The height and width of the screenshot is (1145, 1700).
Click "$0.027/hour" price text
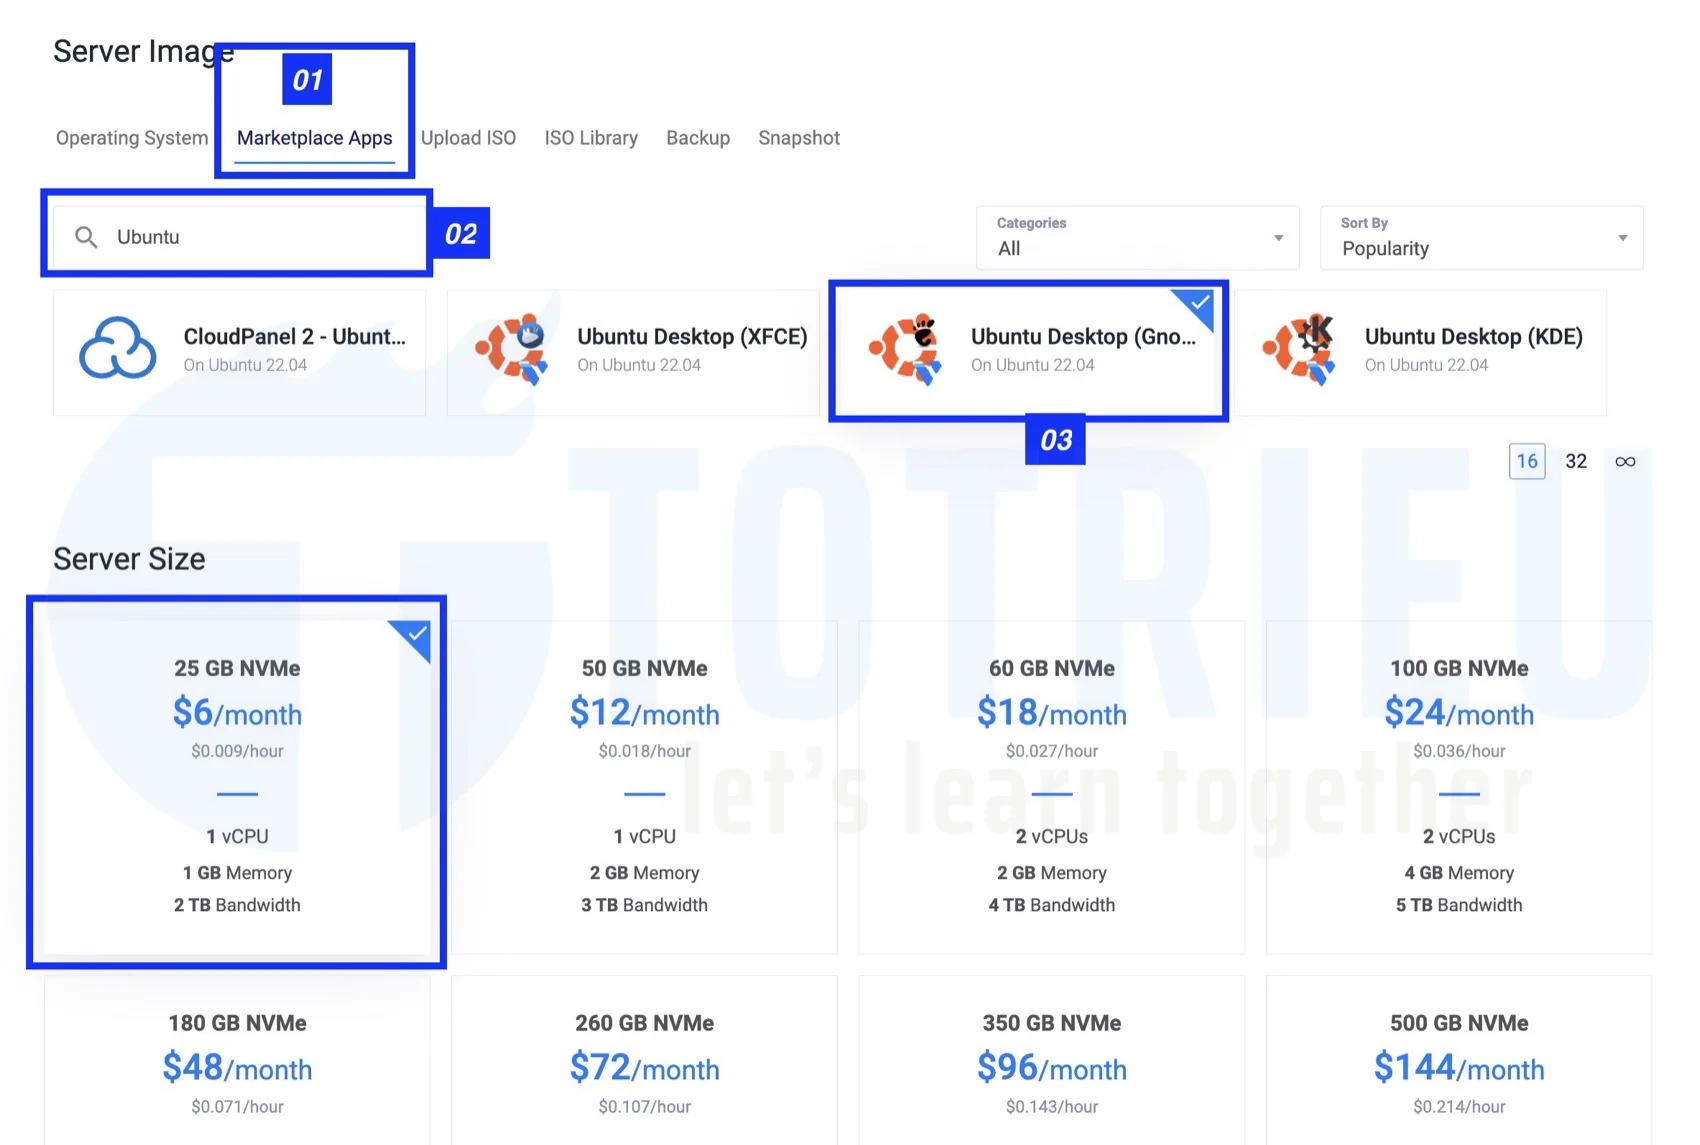tap(1052, 751)
